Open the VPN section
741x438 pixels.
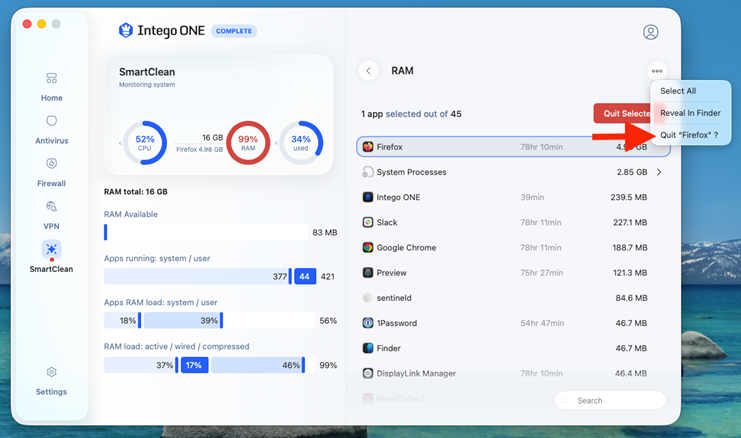pos(52,215)
